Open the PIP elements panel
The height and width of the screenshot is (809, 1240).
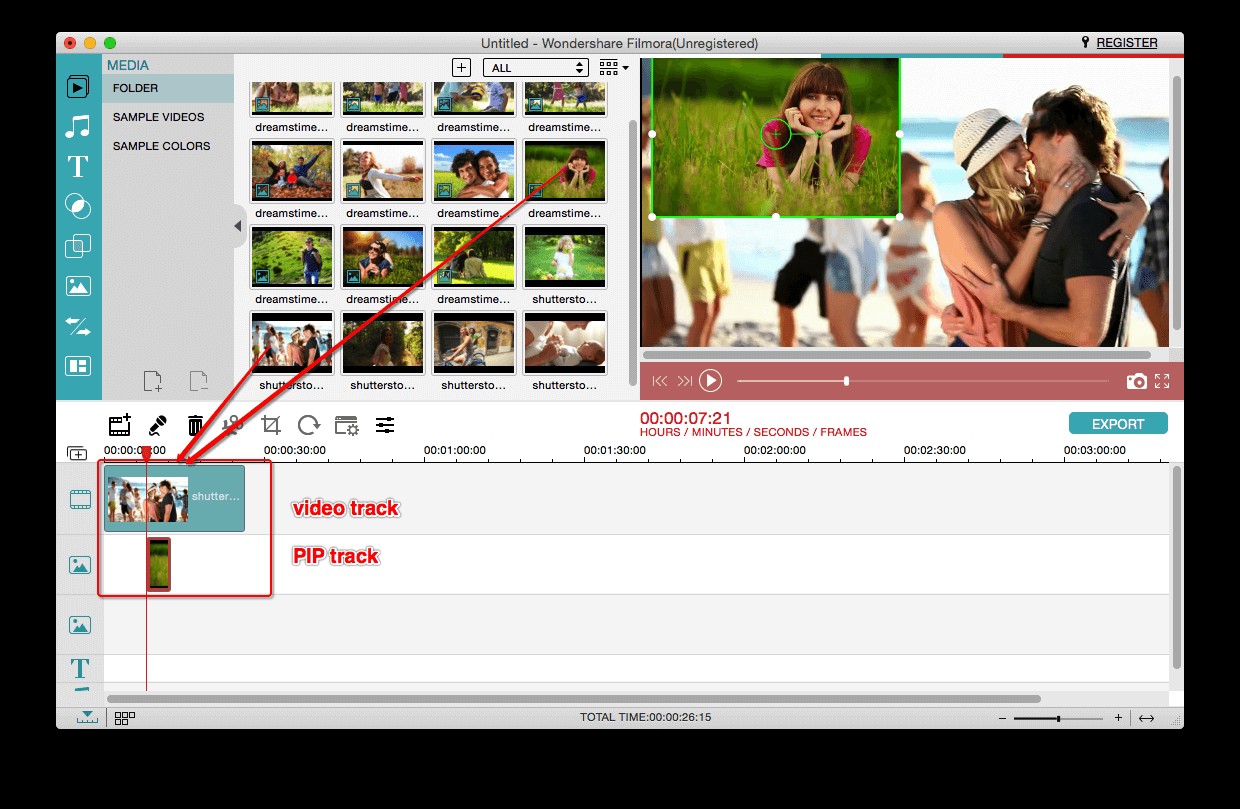pyautogui.click(x=79, y=246)
